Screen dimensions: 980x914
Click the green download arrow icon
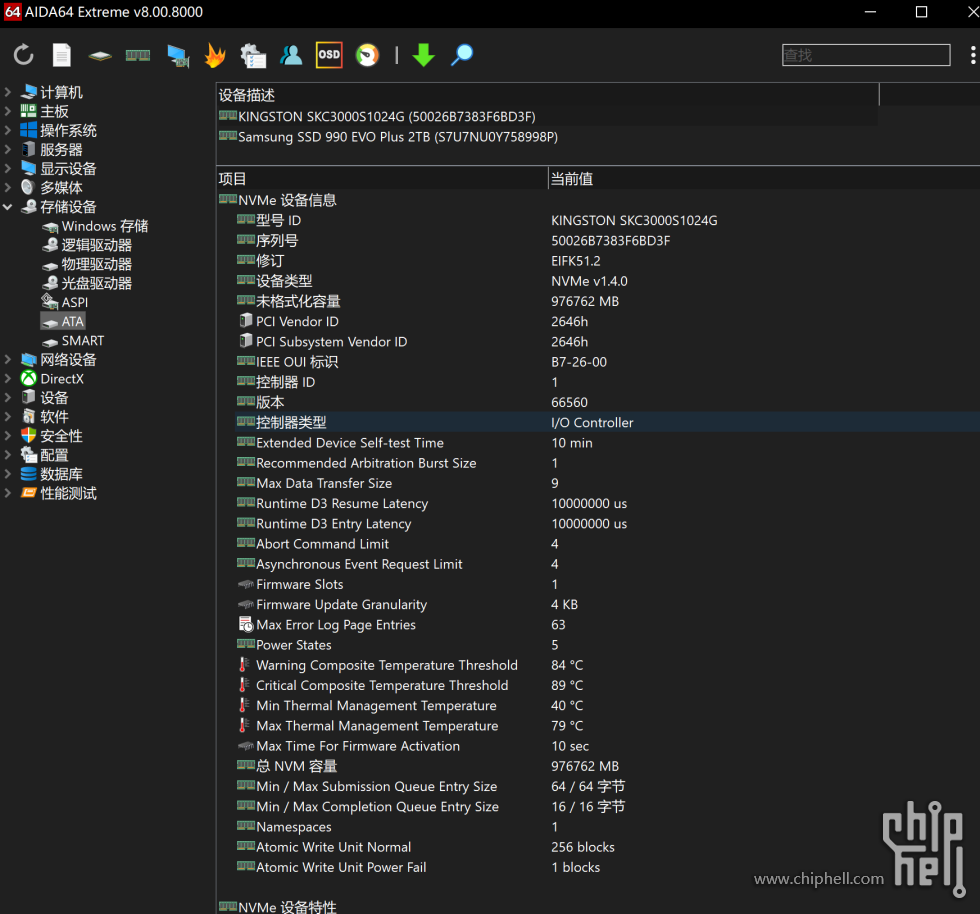(x=424, y=55)
